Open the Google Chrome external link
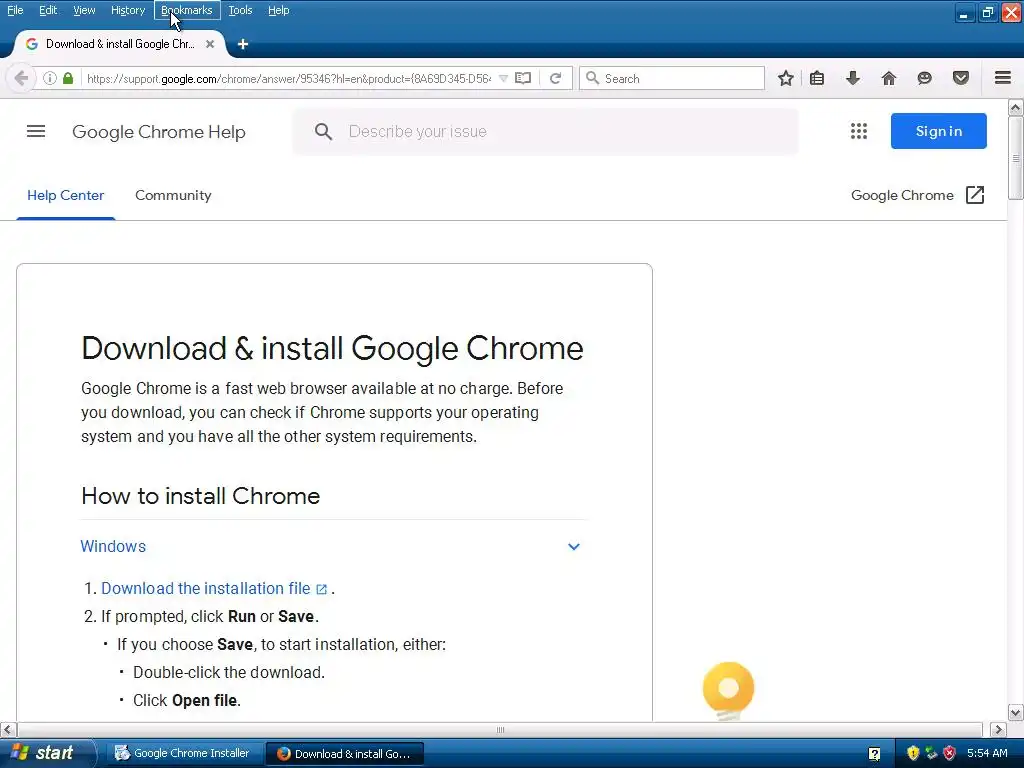 pos(918,195)
